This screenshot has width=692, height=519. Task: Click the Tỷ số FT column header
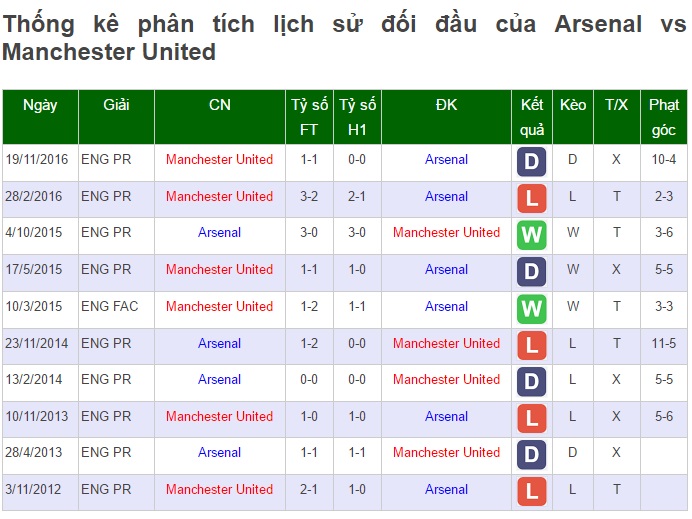point(309,117)
